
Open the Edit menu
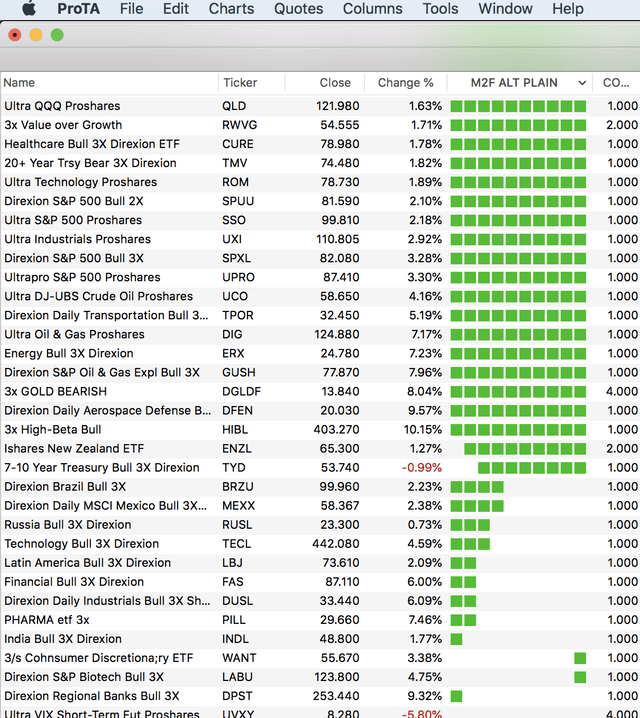(176, 9)
